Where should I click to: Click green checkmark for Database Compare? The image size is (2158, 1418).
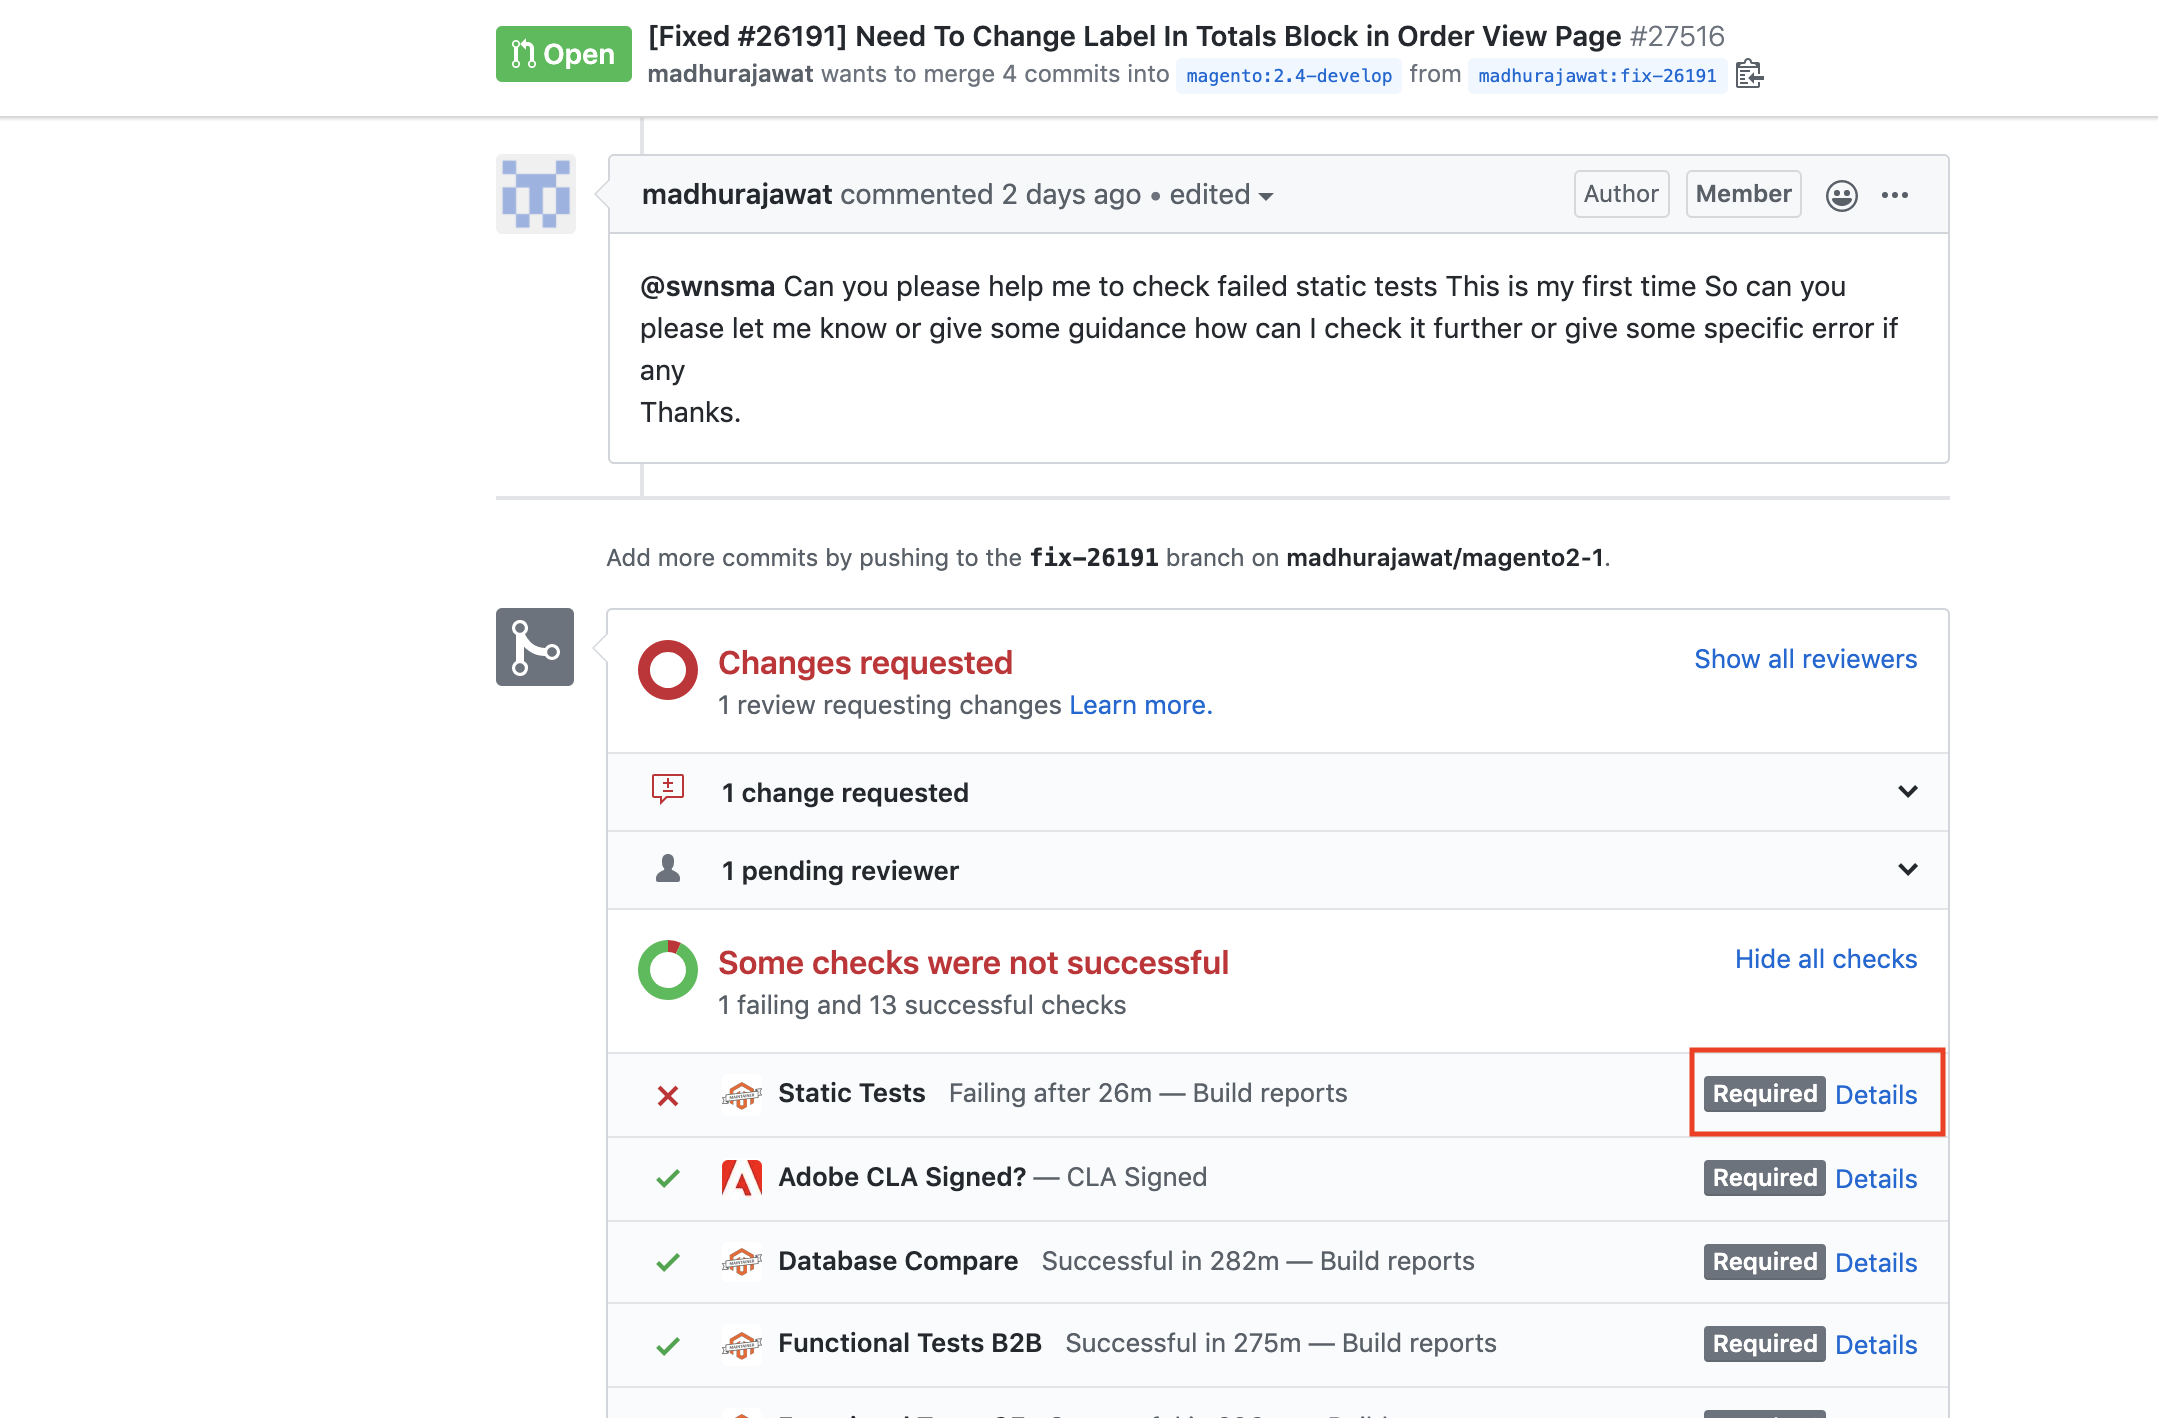tap(668, 1262)
